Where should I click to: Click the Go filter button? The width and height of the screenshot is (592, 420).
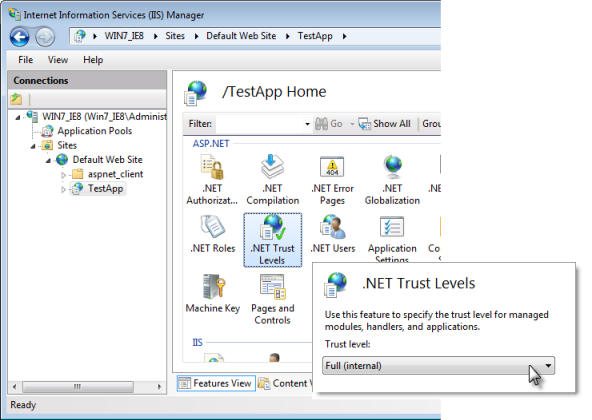pyautogui.click(x=329, y=124)
